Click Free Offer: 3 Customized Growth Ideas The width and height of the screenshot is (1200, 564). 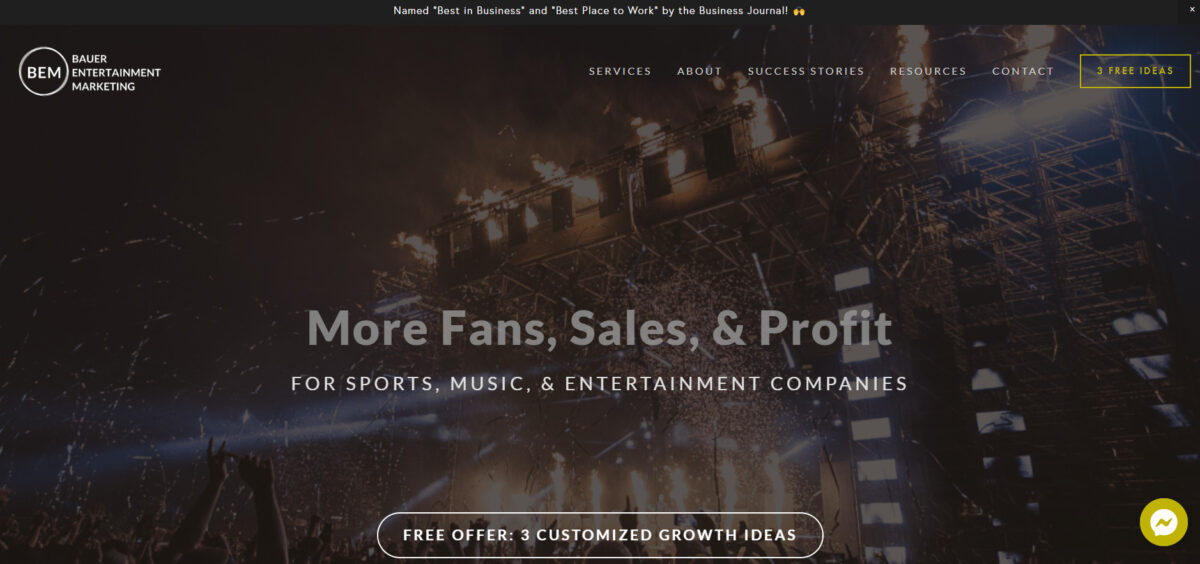(600, 535)
